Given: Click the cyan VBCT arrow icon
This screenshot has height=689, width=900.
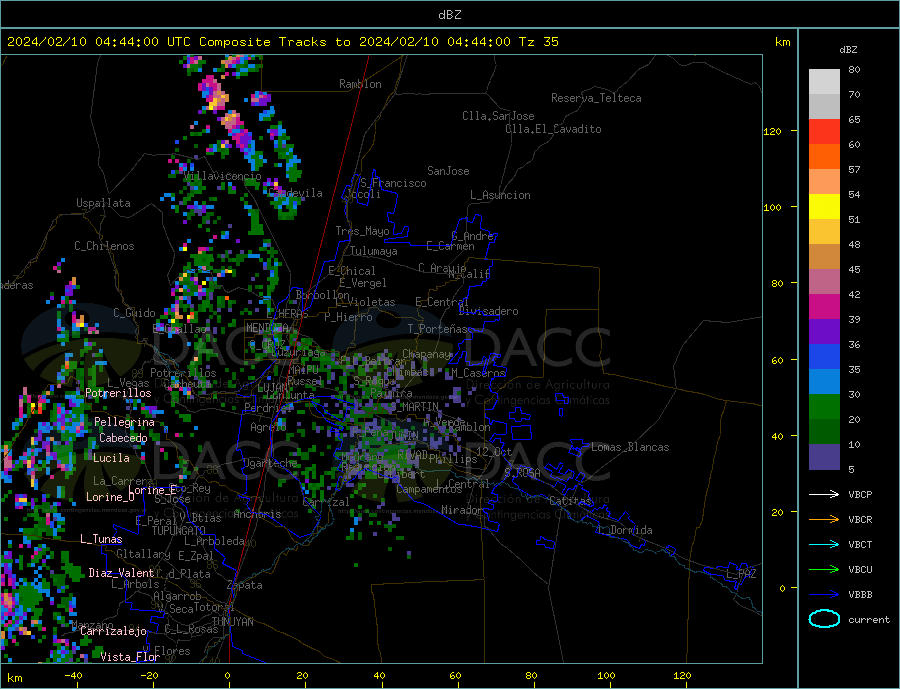Looking at the screenshot, I should pyautogui.click(x=824, y=544).
